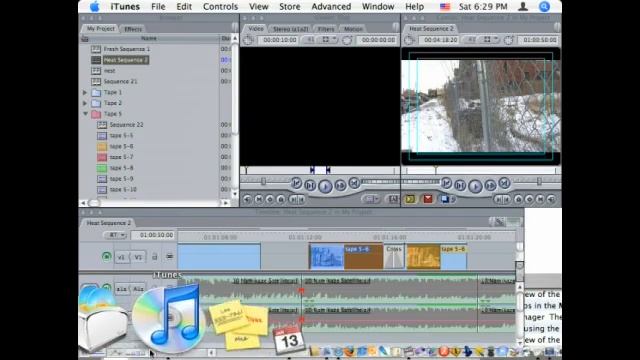The width and height of the screenshot is (640, 360).
Task: Open the Viewer view mode pop-up
Action: (328, 40)
